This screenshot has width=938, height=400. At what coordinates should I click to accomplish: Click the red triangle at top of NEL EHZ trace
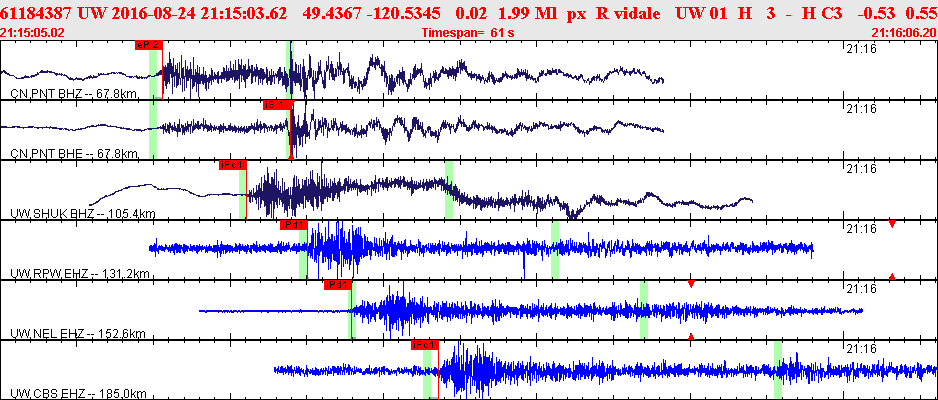click(x=691, y=283)
